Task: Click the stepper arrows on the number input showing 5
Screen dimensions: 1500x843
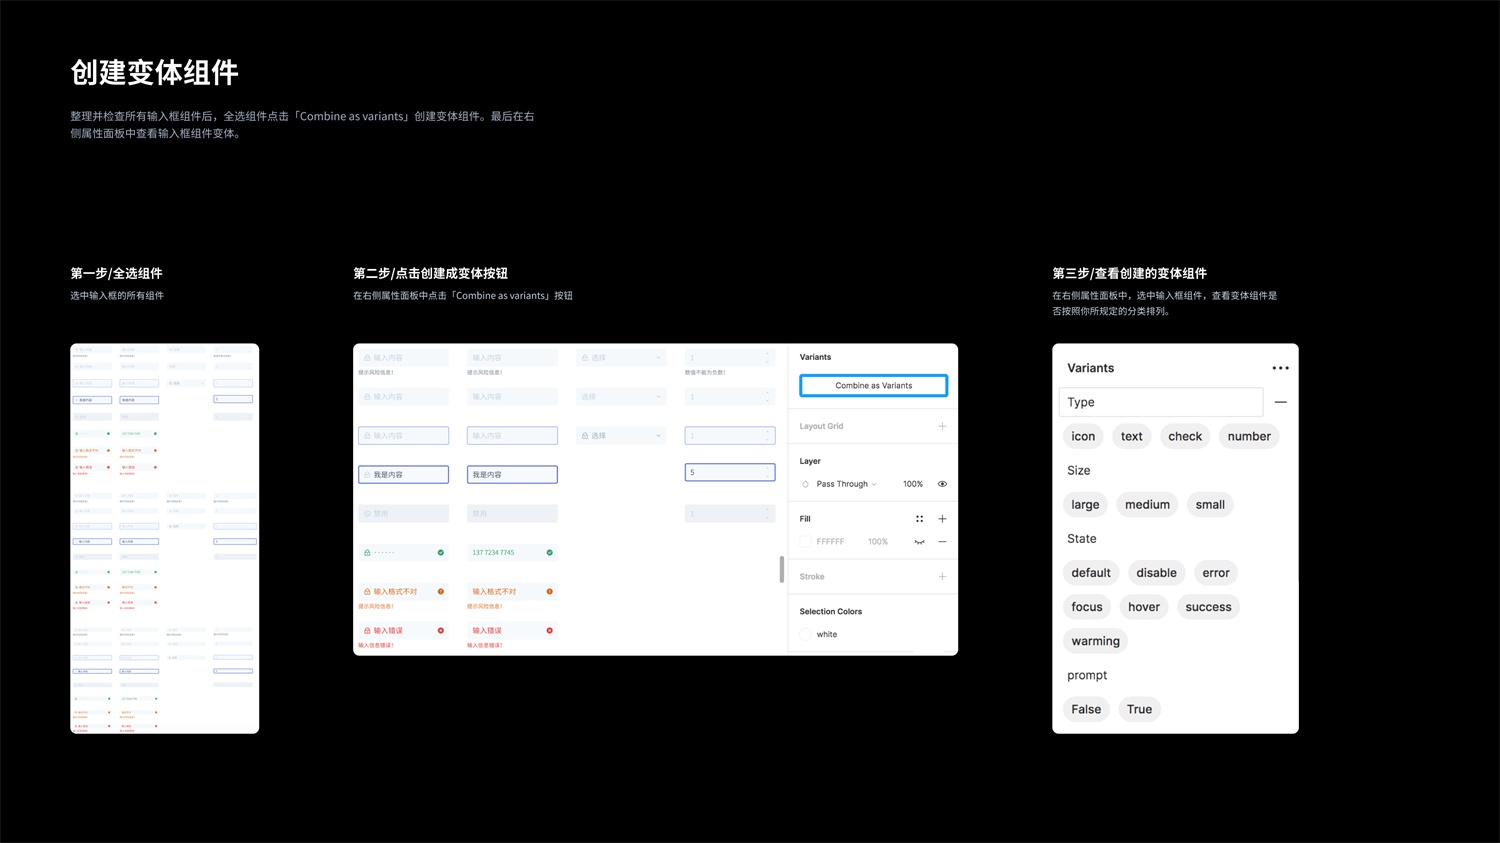Action: [x=768, y=472]
